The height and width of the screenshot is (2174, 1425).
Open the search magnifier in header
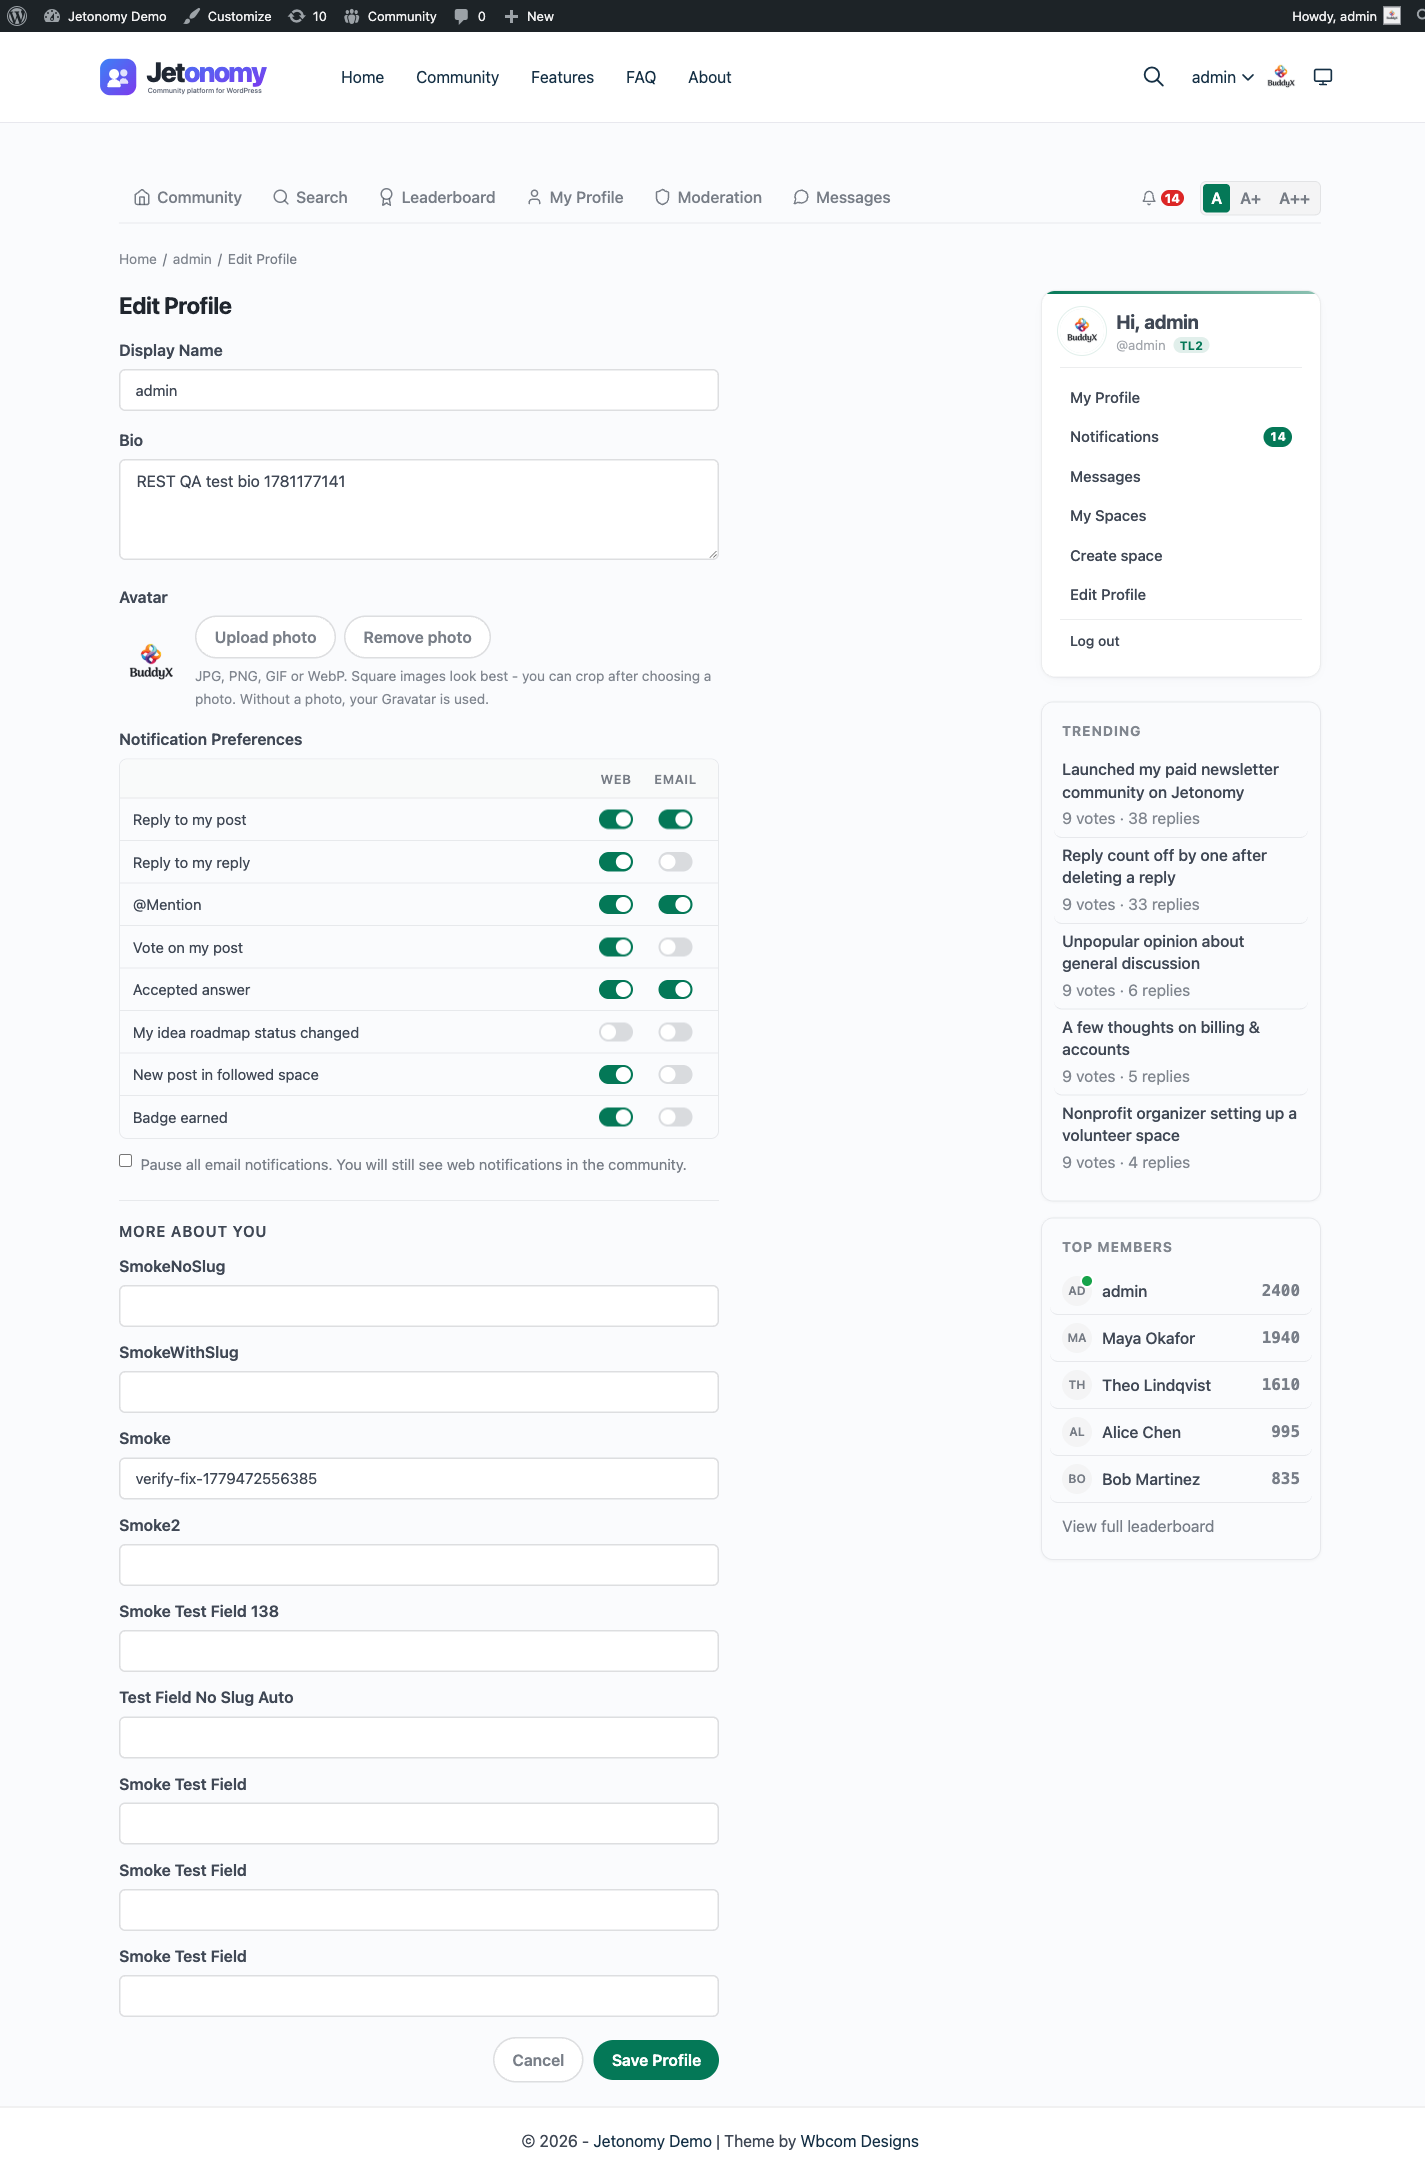point(1153,77)
